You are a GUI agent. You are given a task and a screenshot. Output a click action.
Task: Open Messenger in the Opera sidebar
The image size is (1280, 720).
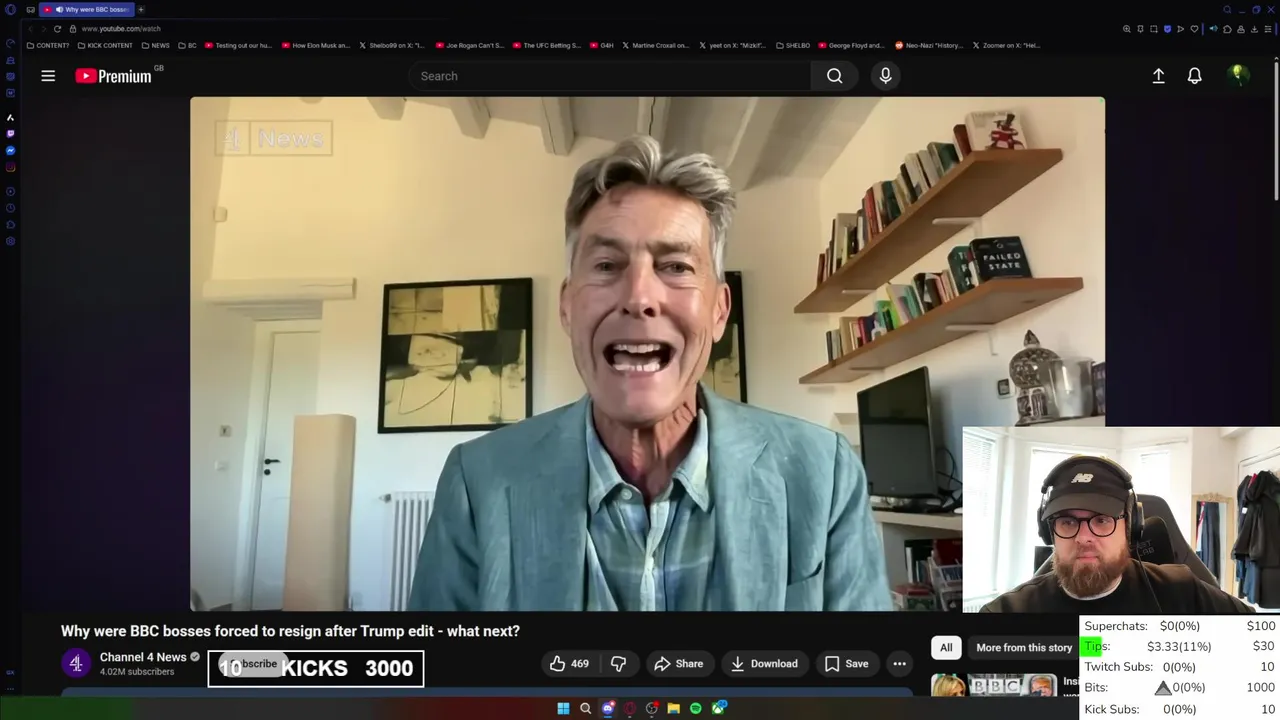pos(10,150)
